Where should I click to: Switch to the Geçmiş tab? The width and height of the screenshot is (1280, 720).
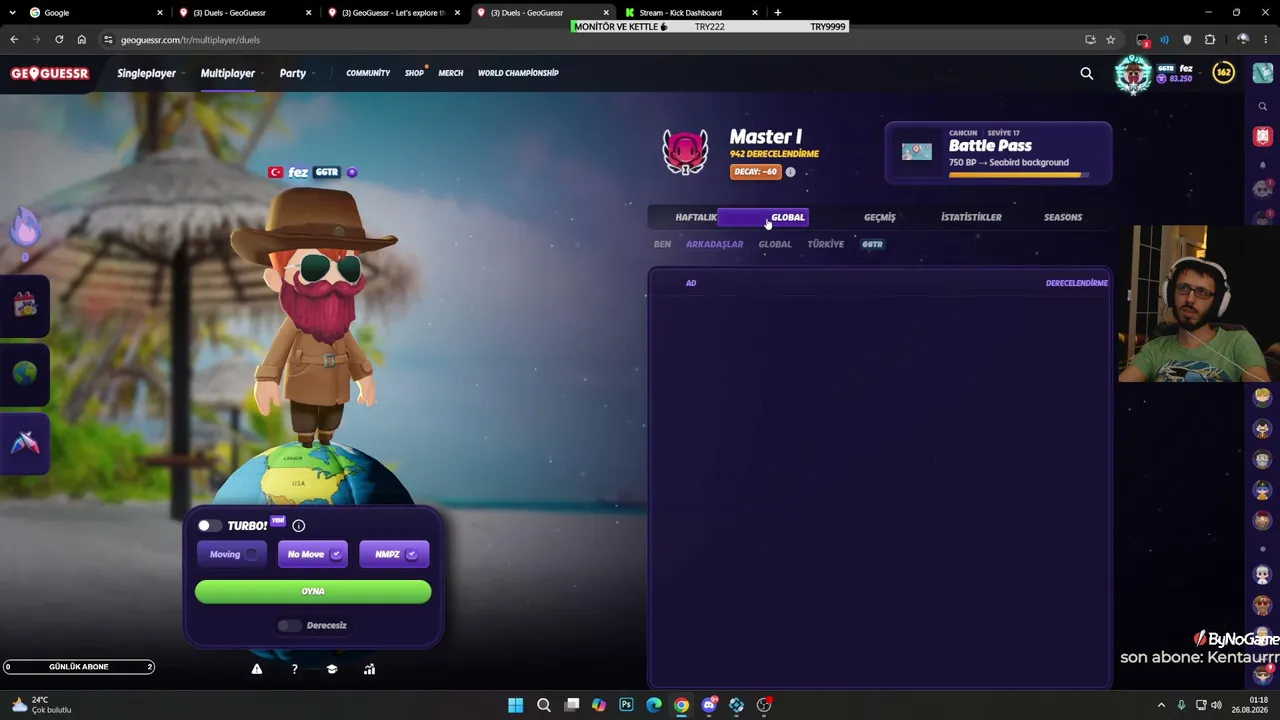880,217
